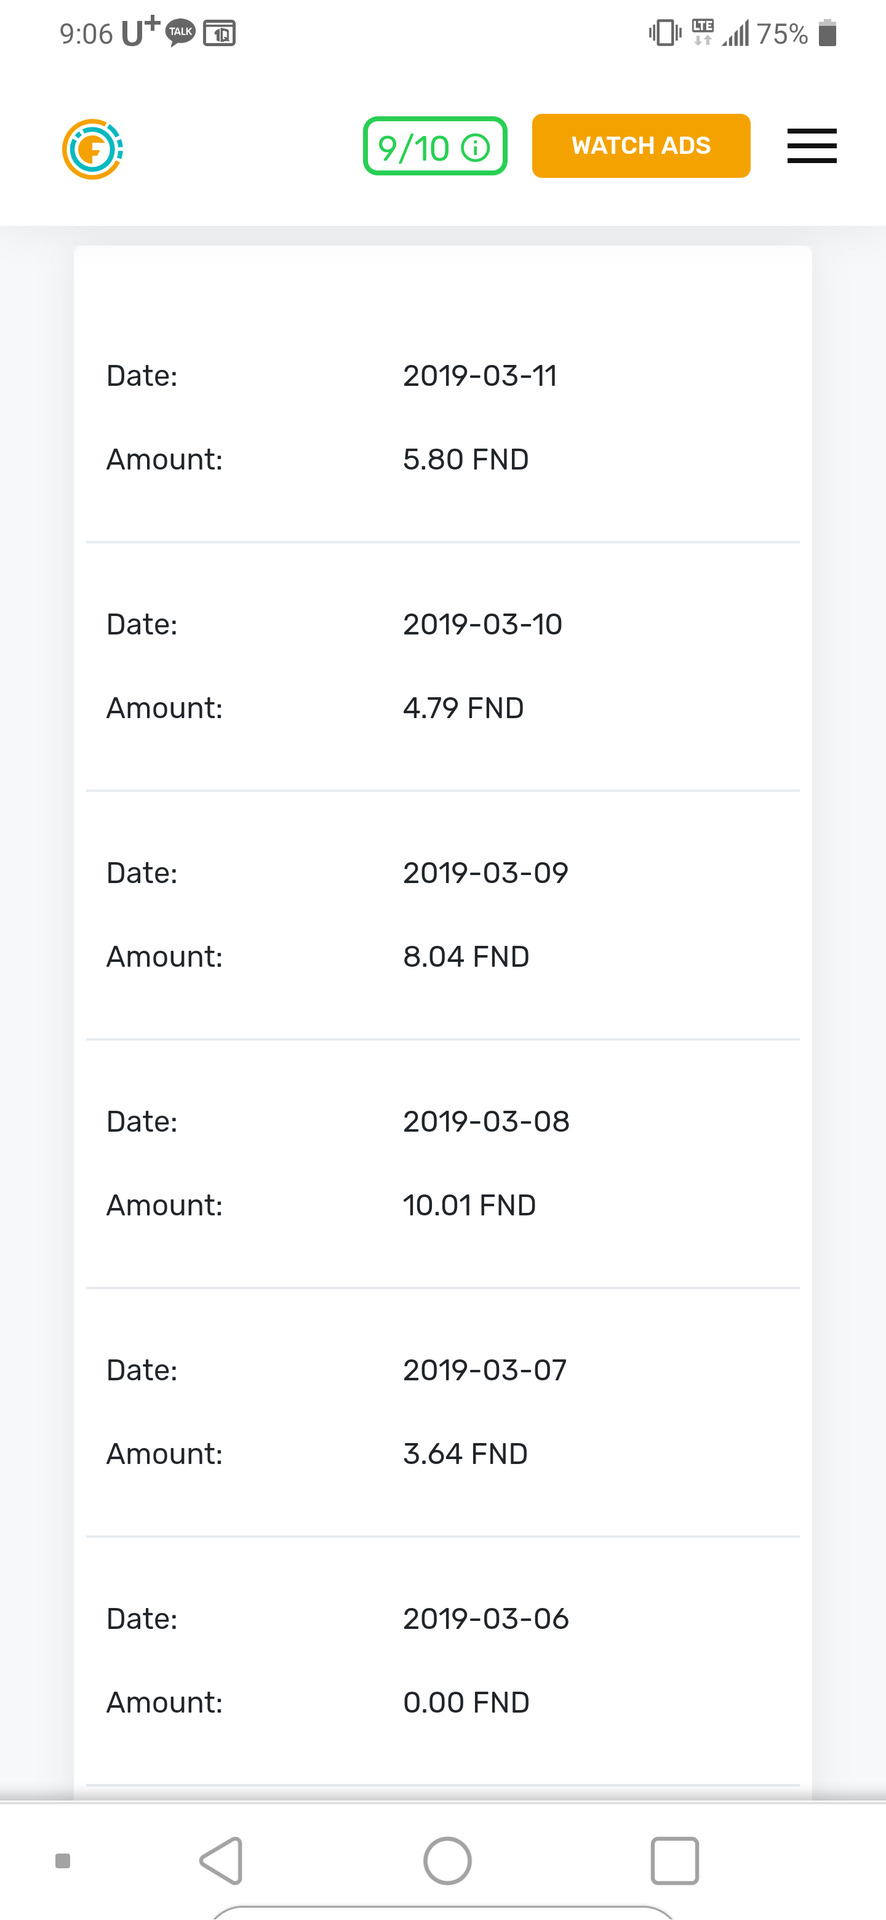Tap the info icon beside 9/10
This screenshot has width=886, height=1920.
tap(476, 148)
